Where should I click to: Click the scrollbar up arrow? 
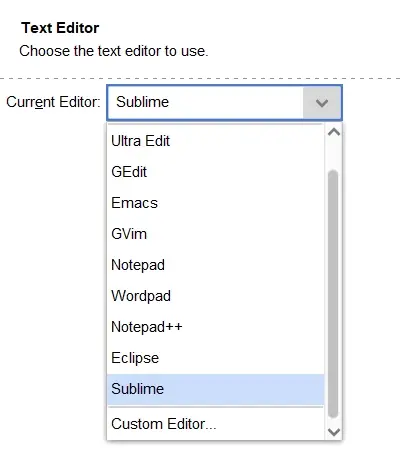[x=334, y=132]
